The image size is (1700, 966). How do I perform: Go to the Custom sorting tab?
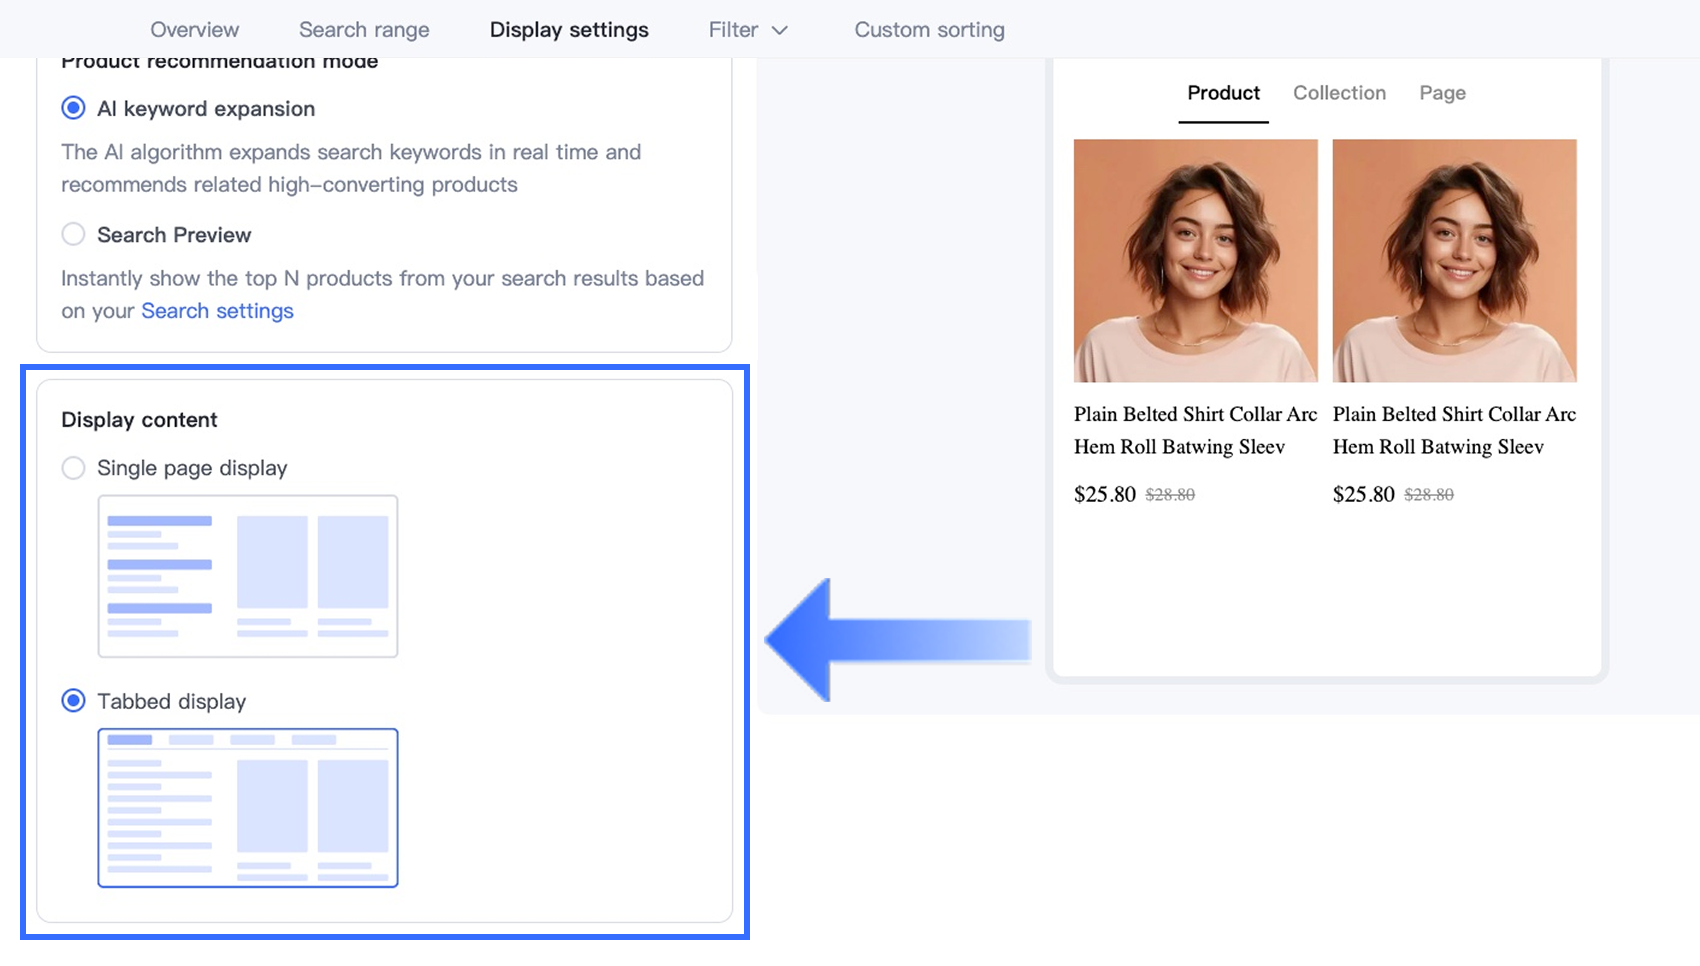(930, 30)
